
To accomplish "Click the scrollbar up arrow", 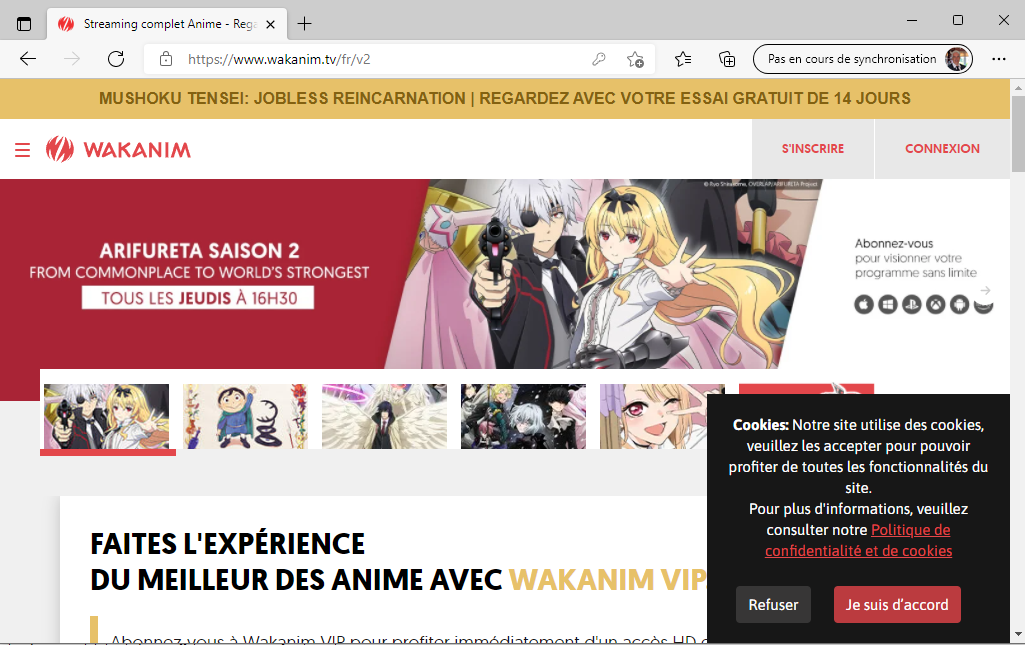I will 1018,87.
